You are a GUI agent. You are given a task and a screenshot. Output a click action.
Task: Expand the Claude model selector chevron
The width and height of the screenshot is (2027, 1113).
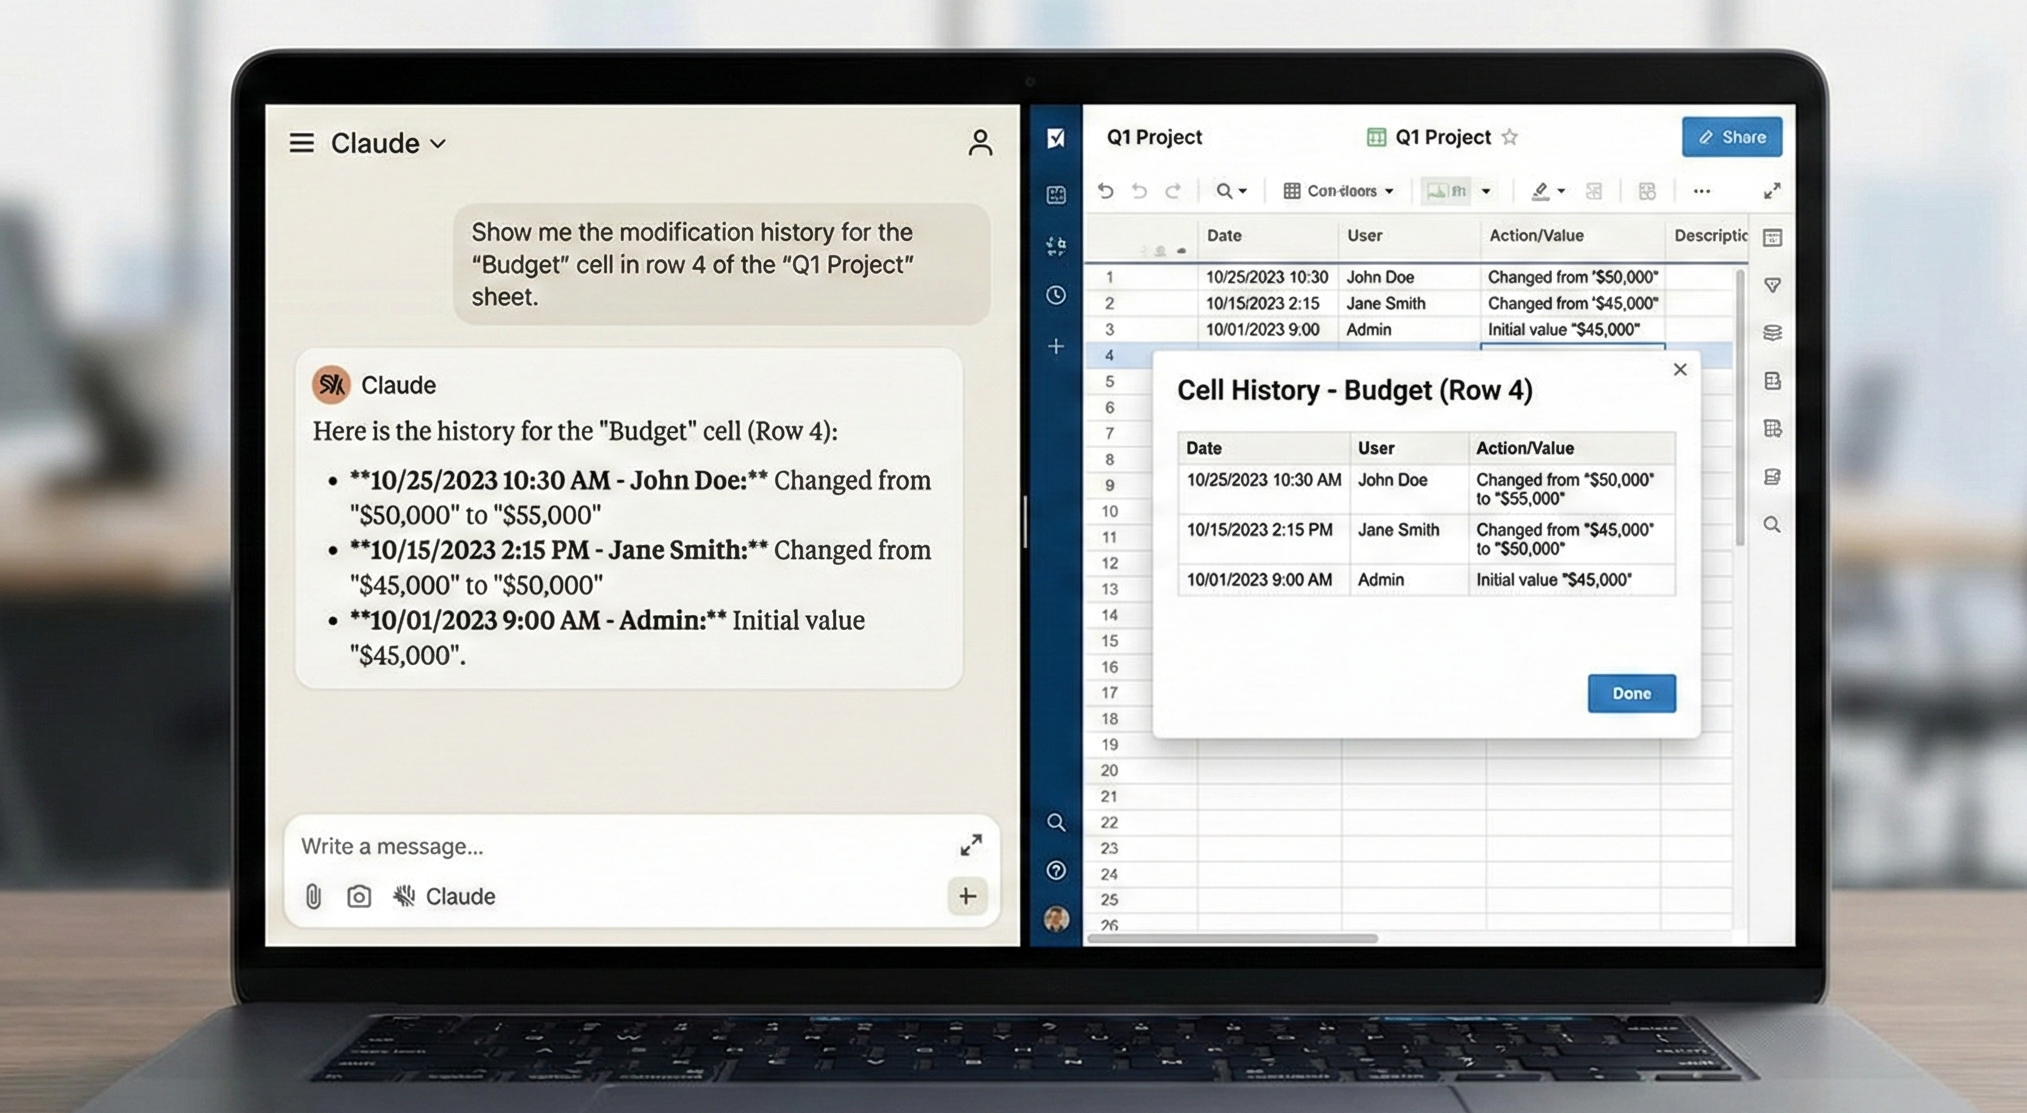point(438,144)
